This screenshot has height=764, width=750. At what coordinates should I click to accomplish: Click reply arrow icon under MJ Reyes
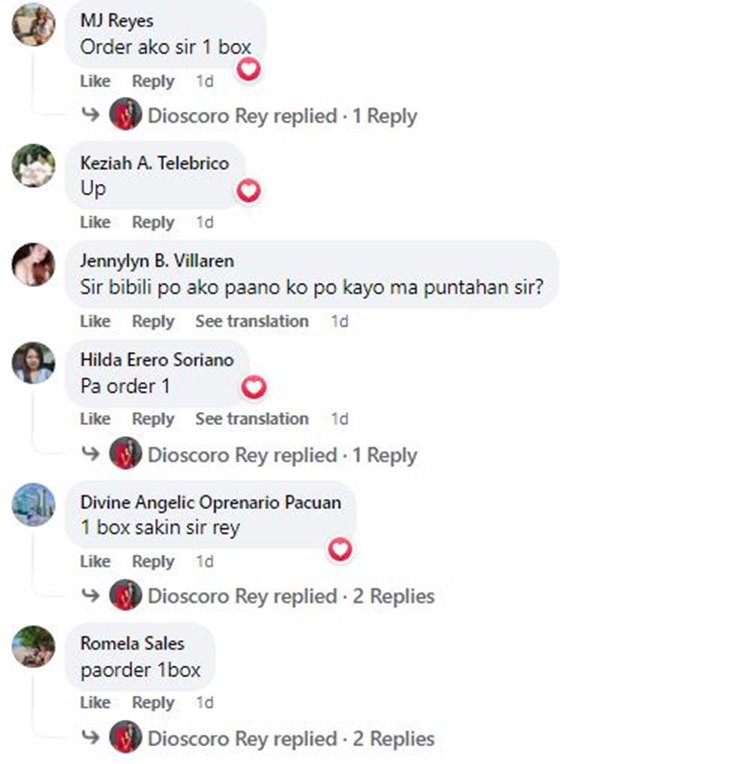(91, 115)
